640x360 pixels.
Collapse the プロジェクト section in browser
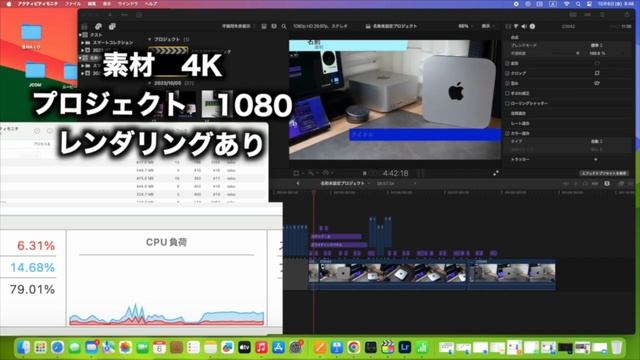point(149,39)
